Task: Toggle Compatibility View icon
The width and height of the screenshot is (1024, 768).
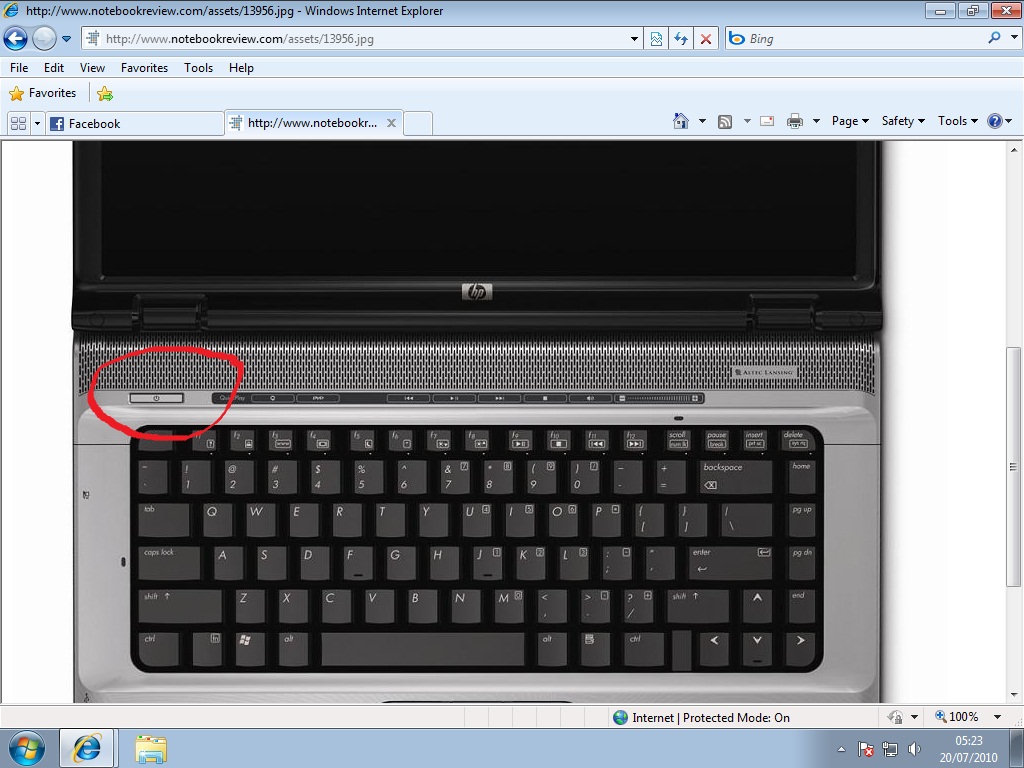Action: click(656, 39)
